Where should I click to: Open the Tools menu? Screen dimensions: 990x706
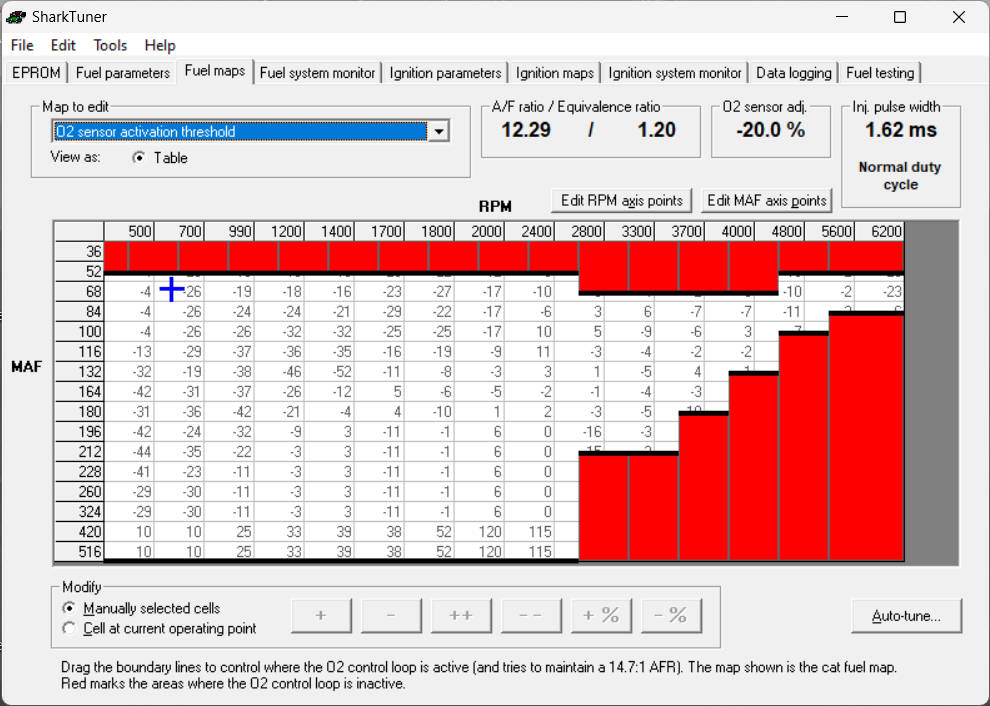tap(110, 45)
